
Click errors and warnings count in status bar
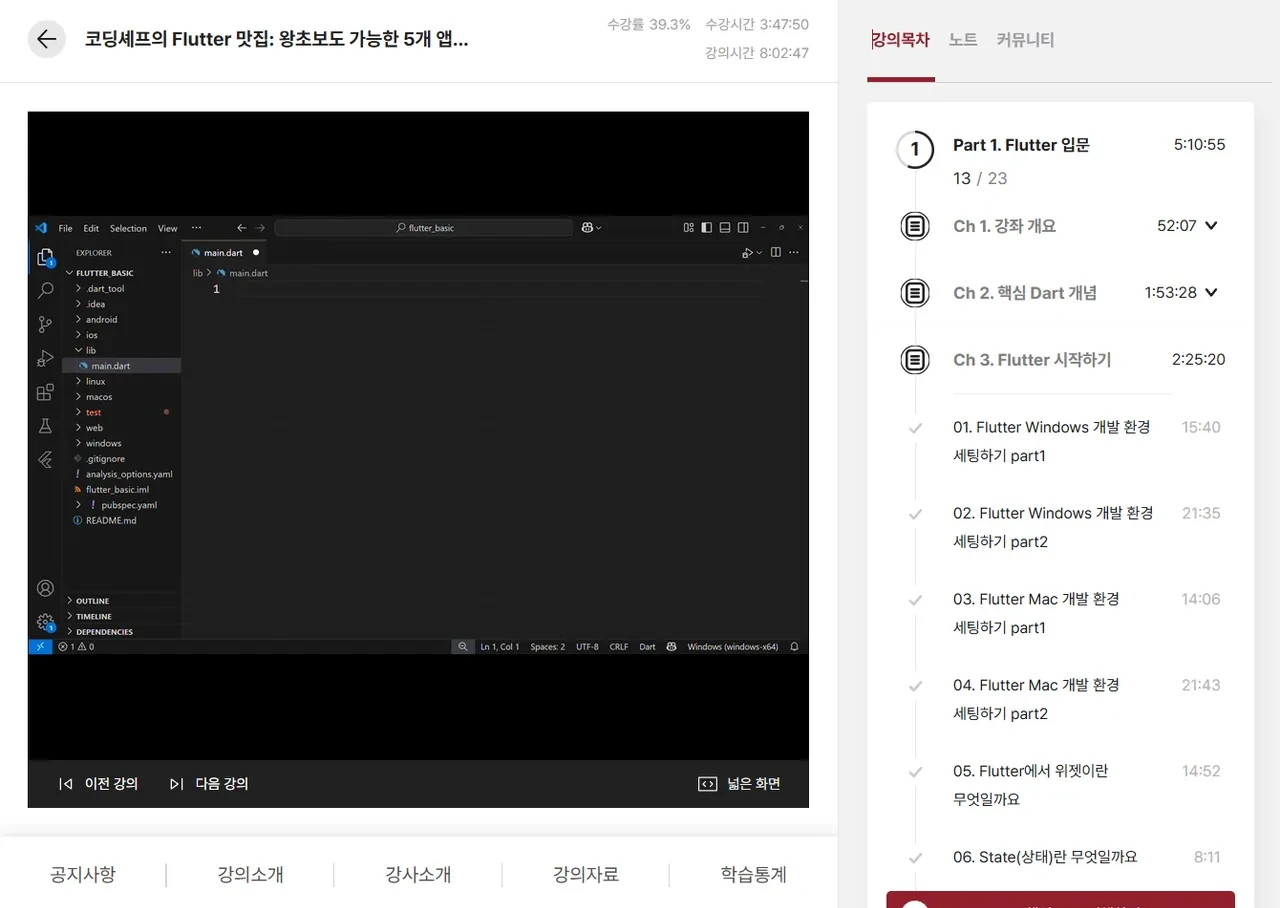pyautogui.click(x=76, y=647)
